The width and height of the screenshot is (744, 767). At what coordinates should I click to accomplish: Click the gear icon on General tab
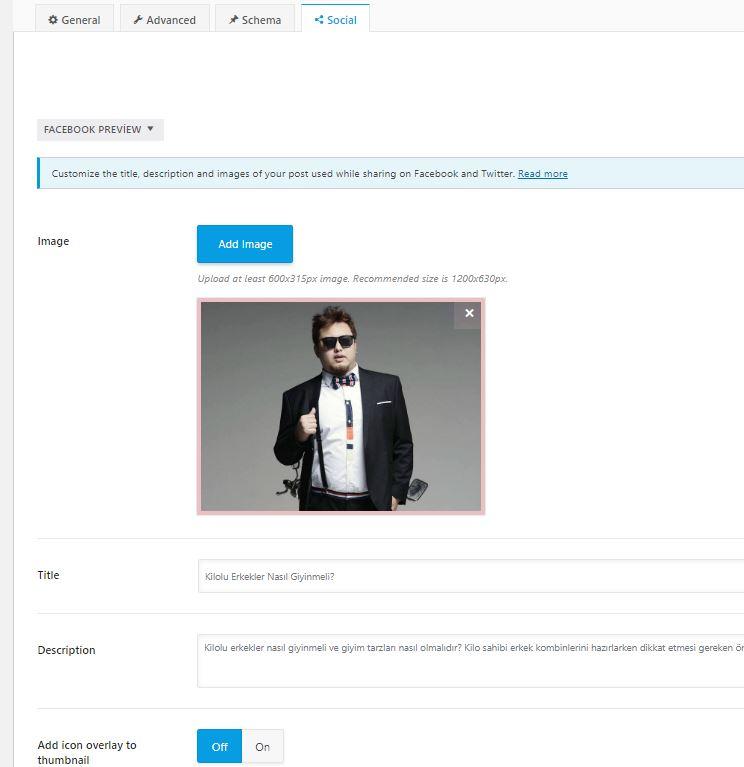(53, 20)
